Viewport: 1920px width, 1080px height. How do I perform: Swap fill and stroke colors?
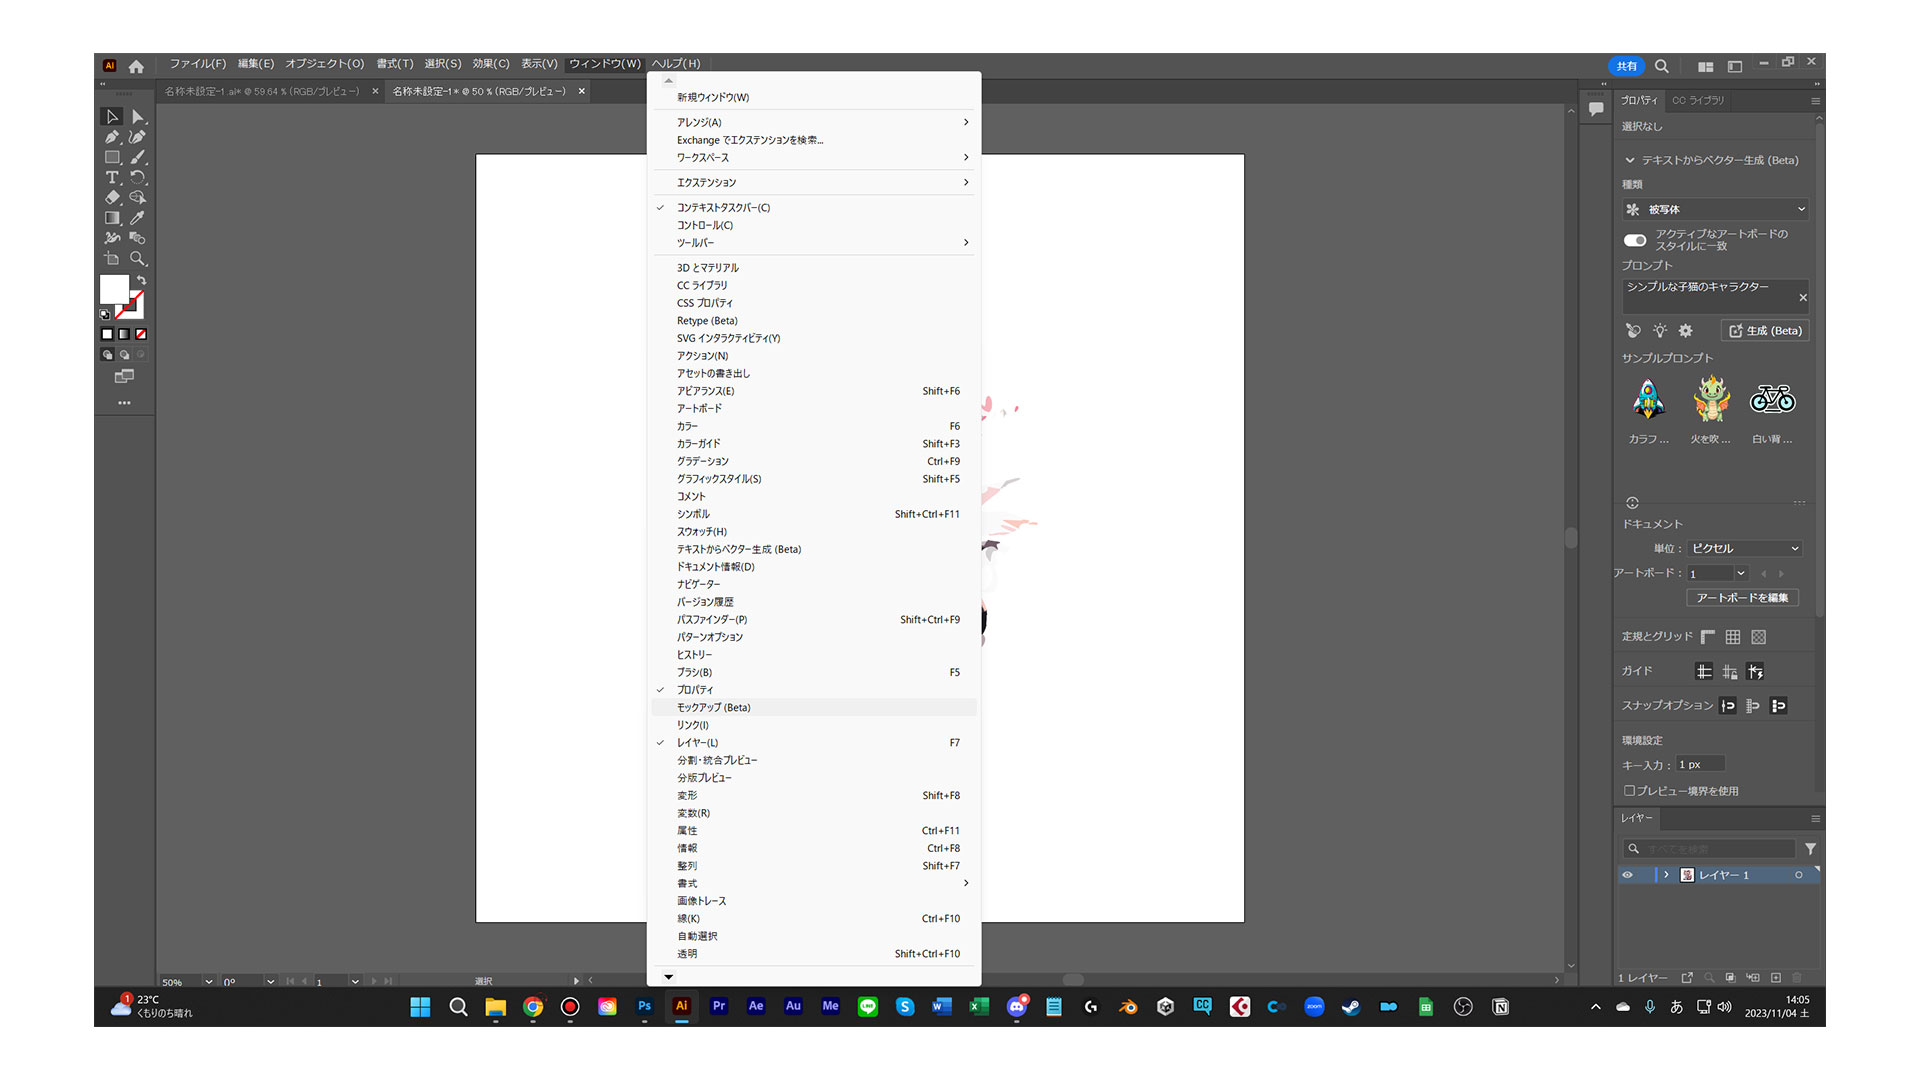pyautogui.click(x=142, y=280)
